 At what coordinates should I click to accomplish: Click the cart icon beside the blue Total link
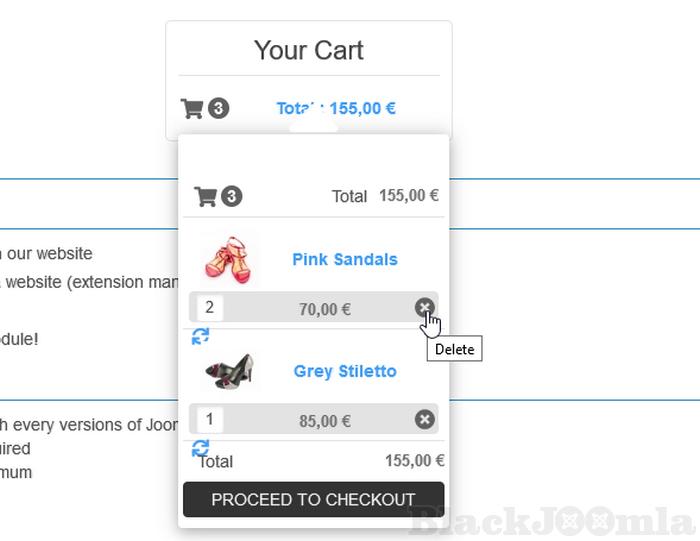191,108
